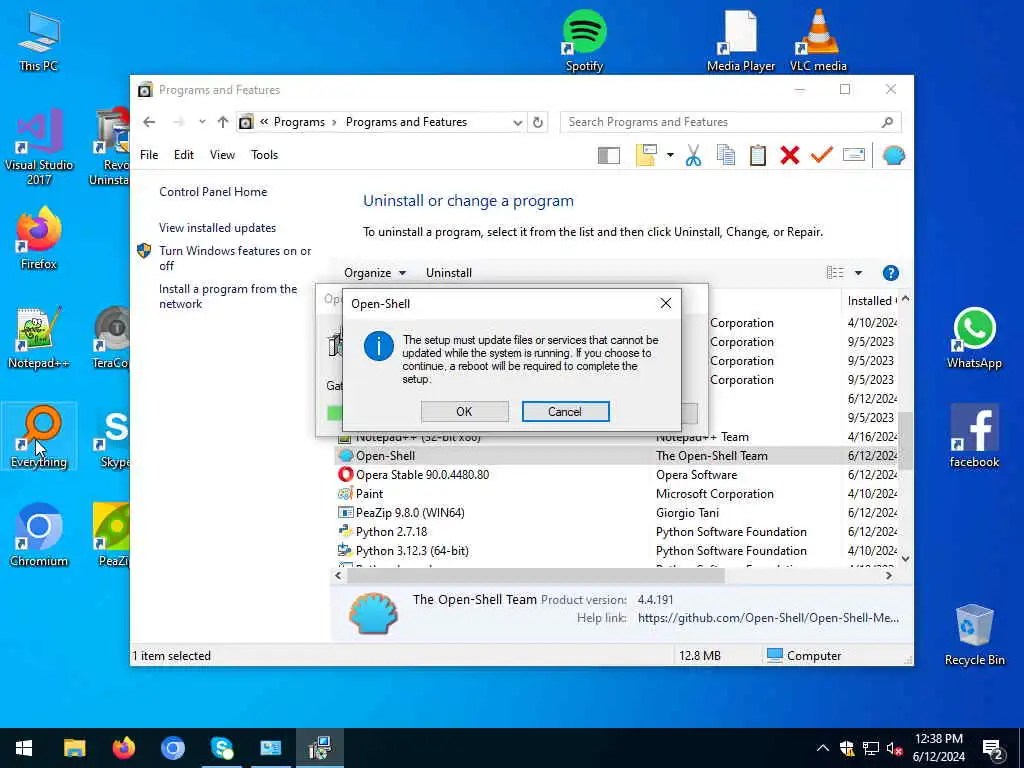This screenshot has width=1024, height=768.
Task: Click scroll down arrow of program list
Action: pos(905,559)
